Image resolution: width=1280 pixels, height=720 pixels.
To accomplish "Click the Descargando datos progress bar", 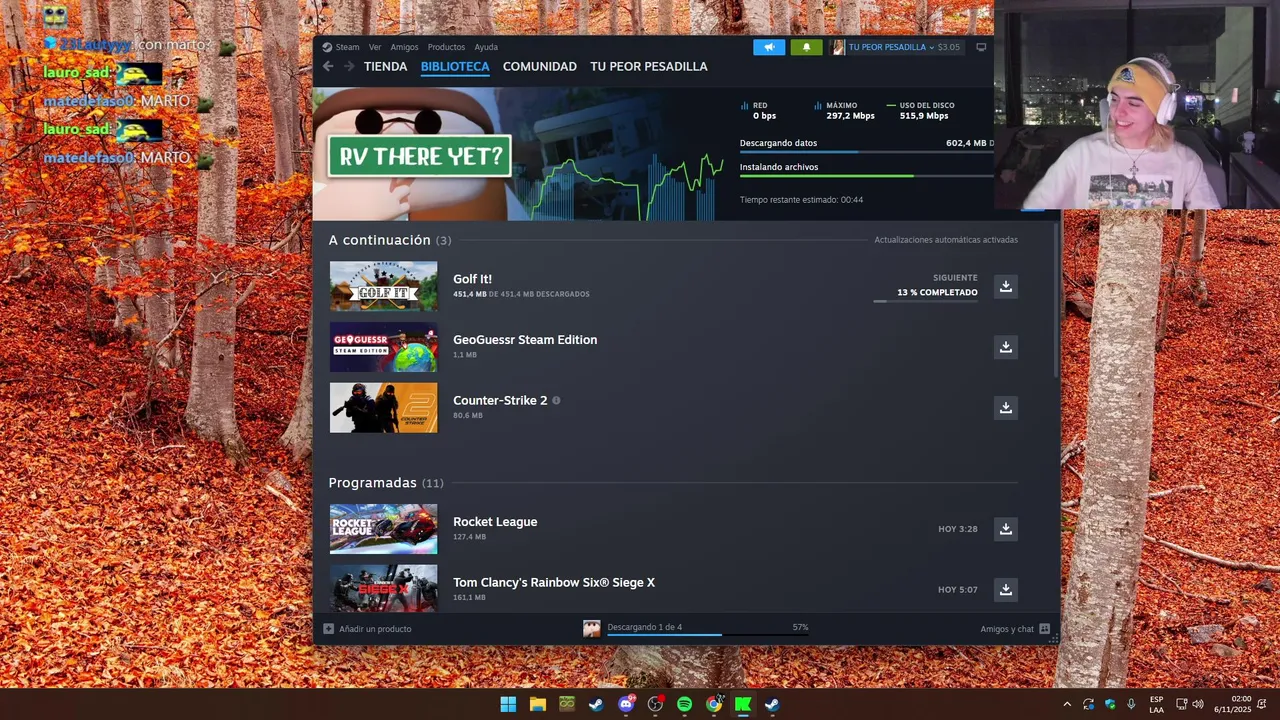I will [866, 152].
